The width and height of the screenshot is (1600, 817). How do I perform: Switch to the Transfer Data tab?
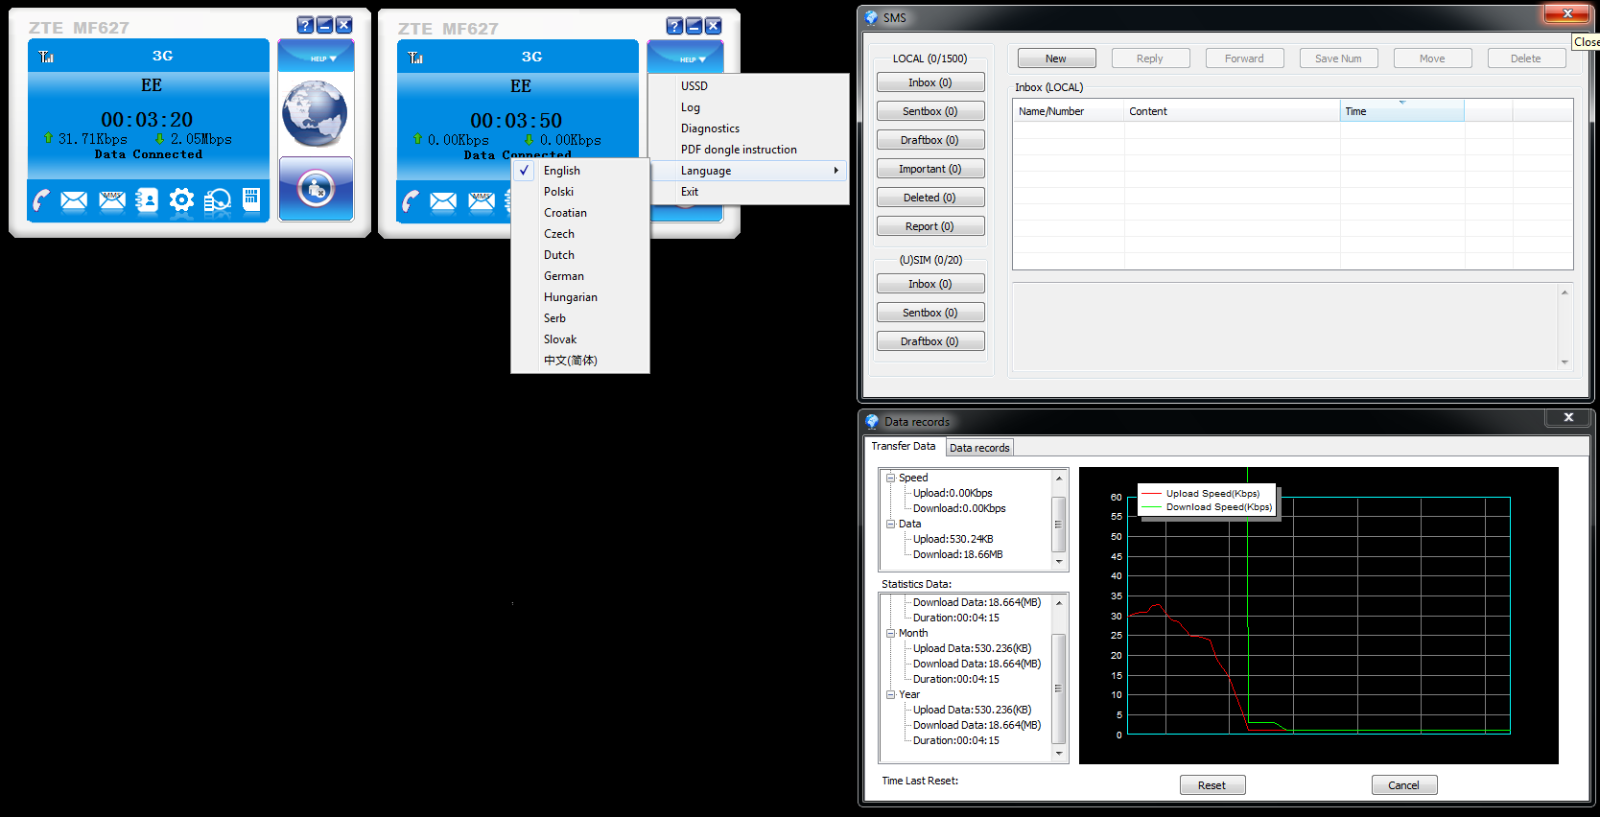click(903, 446)
